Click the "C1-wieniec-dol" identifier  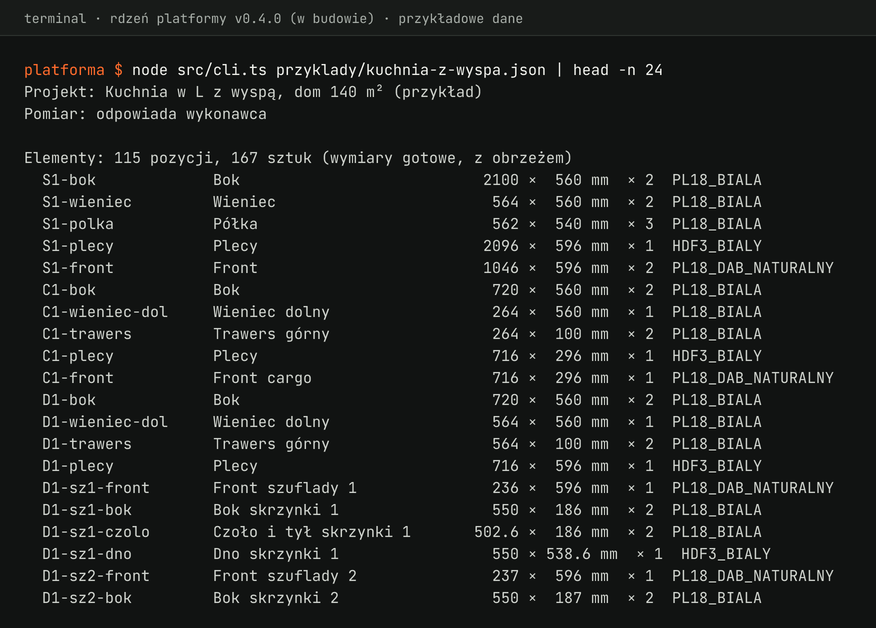(x=105, y=312)
